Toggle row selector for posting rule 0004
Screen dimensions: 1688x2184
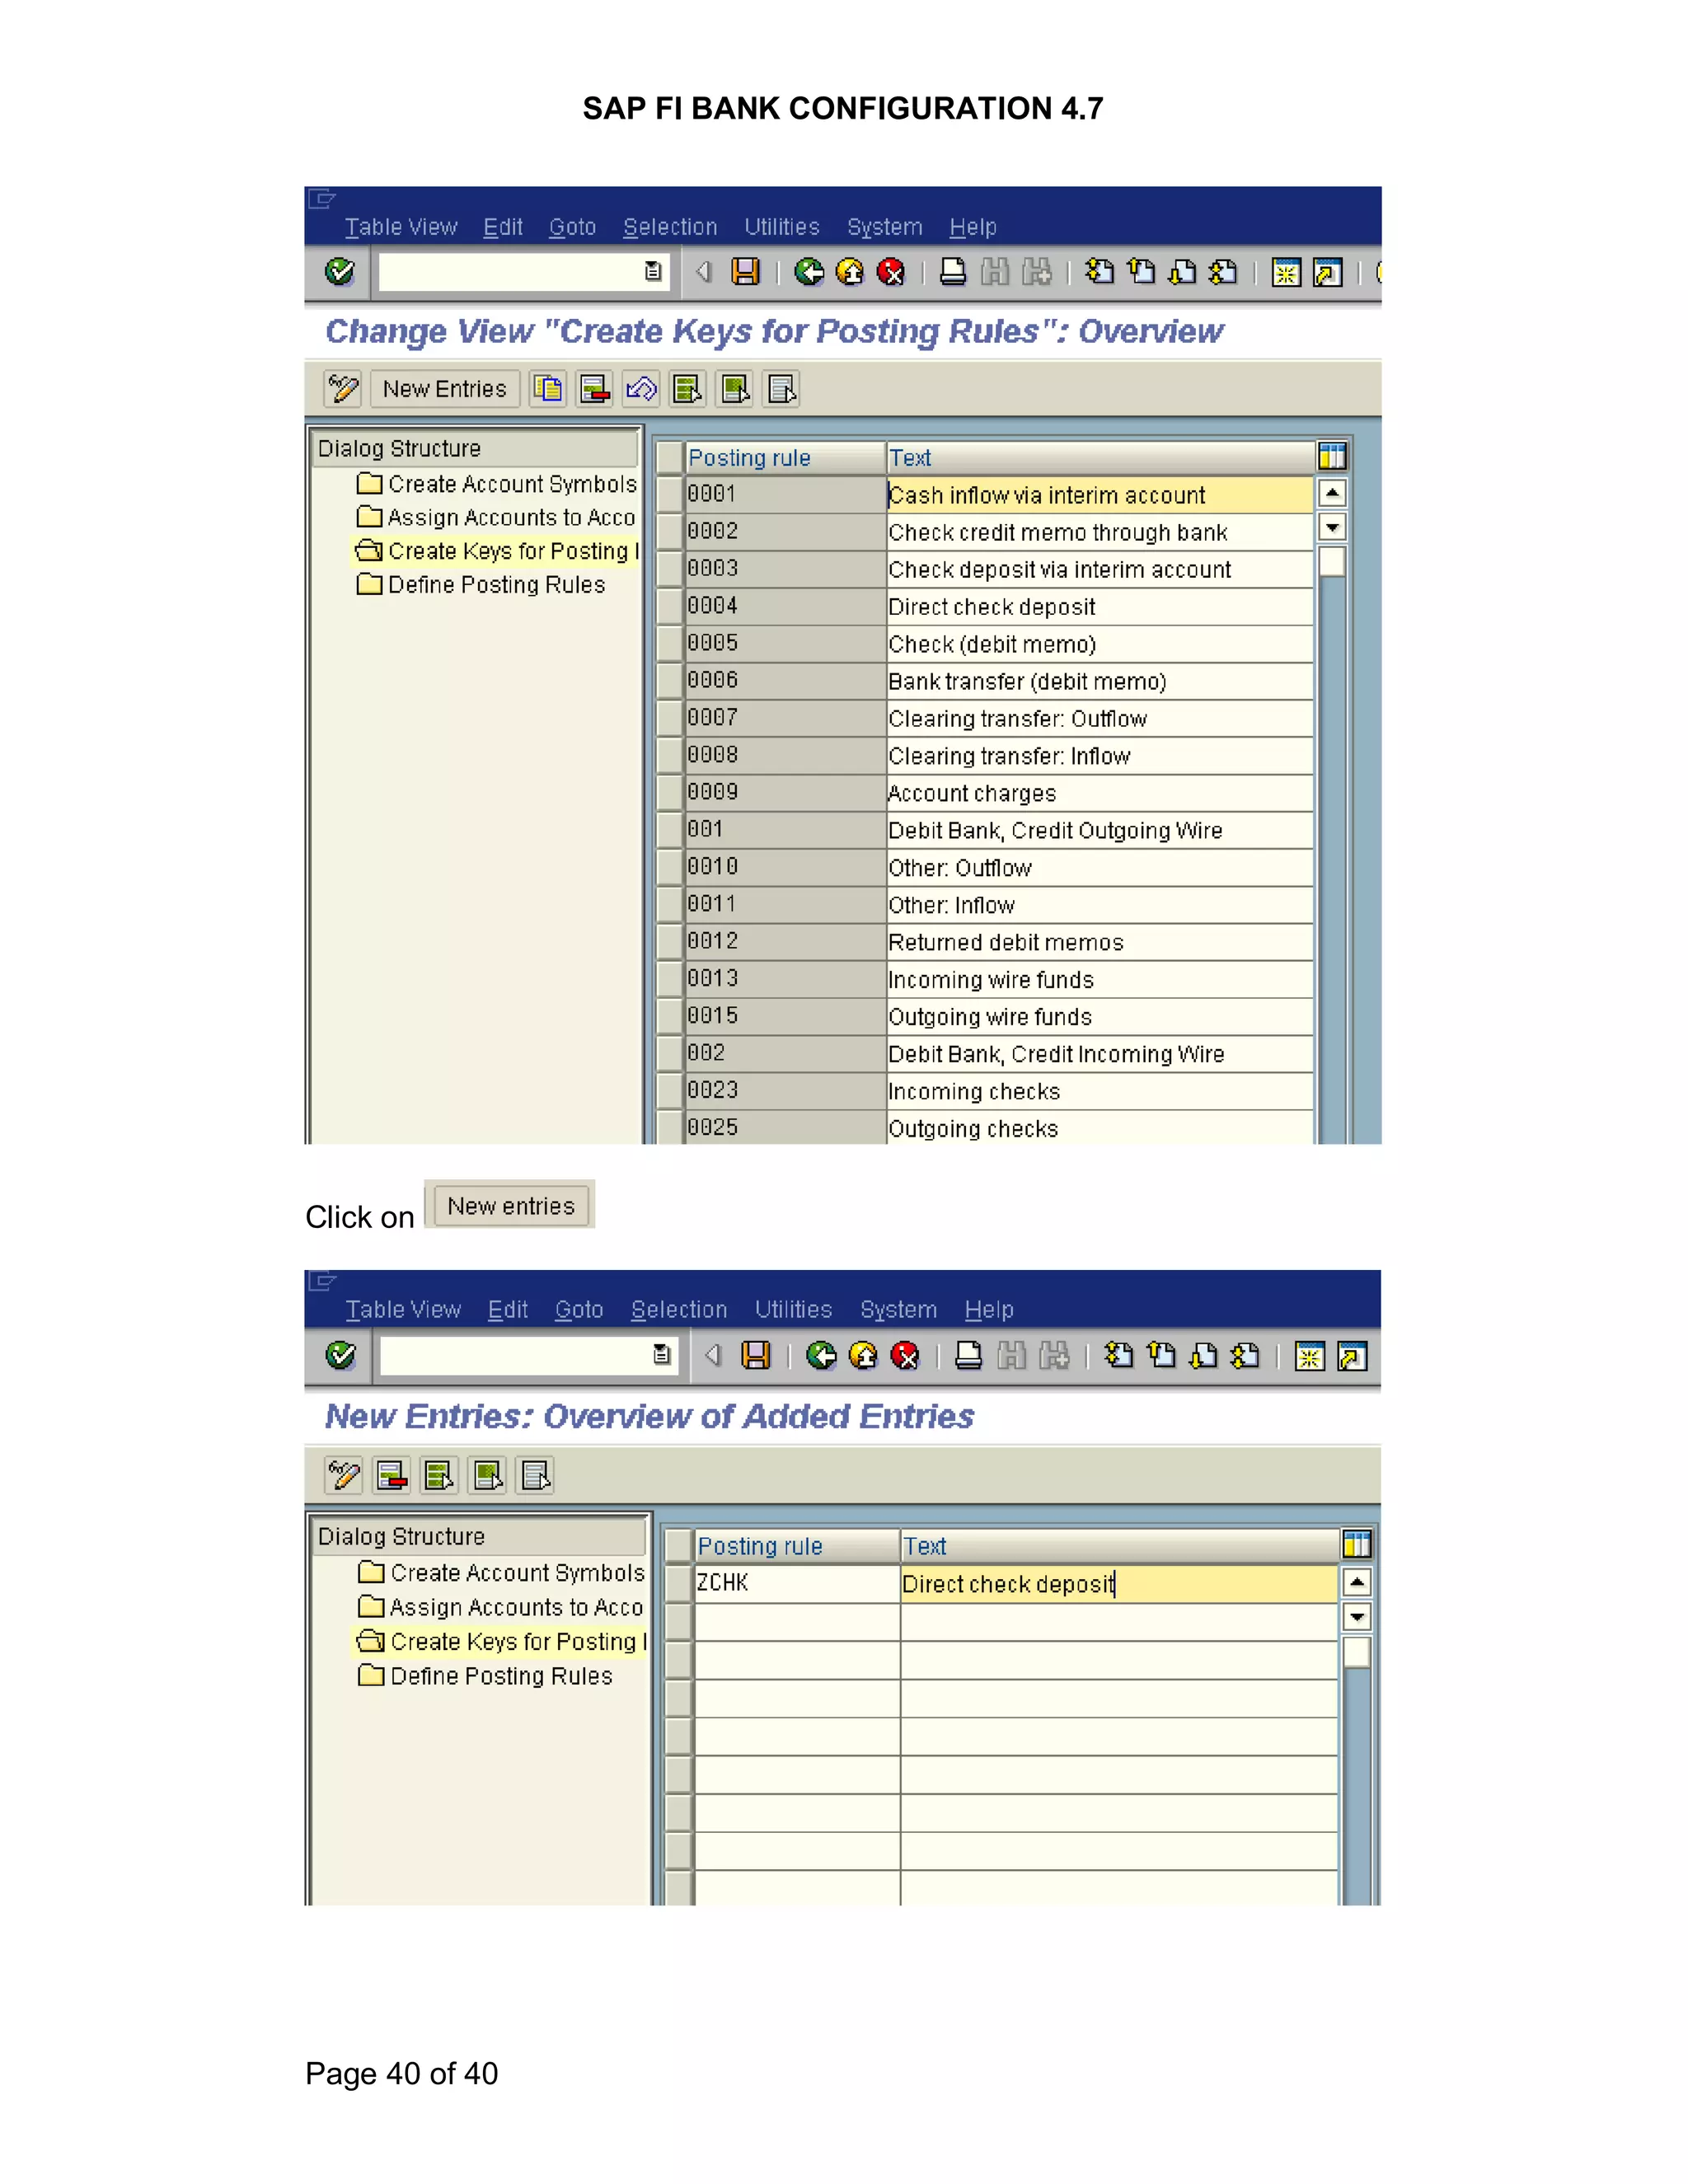670,606
